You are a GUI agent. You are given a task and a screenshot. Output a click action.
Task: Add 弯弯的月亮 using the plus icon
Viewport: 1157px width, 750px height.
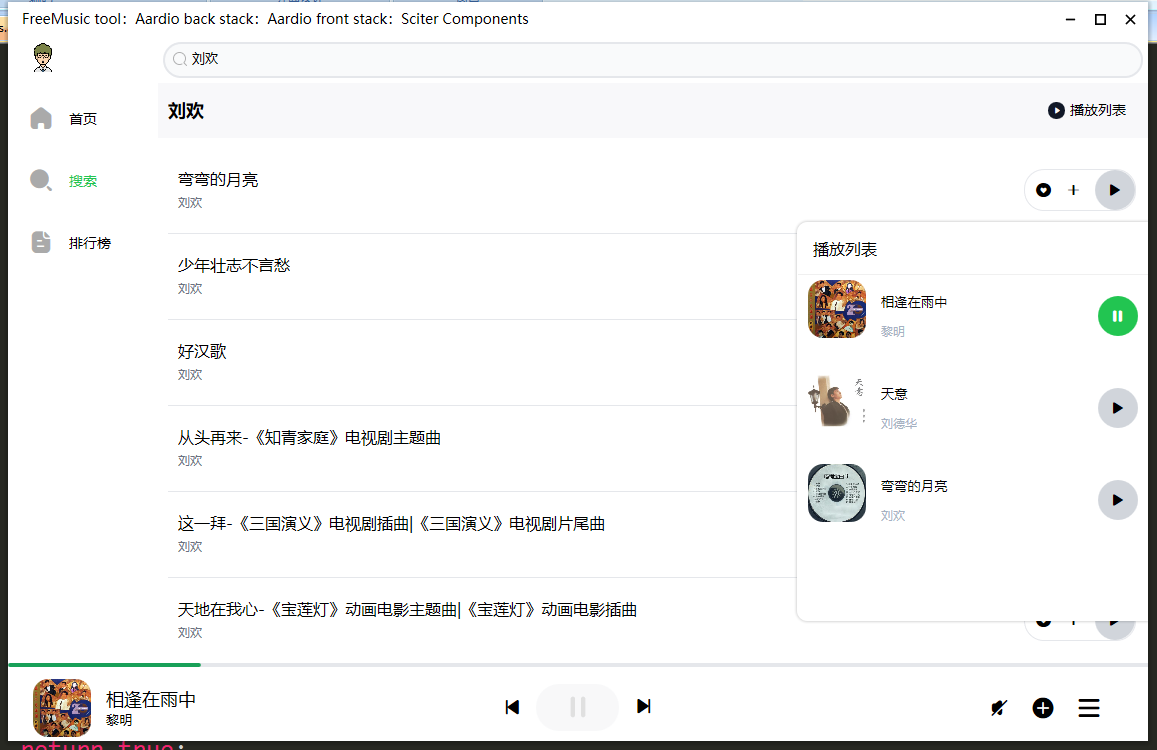point(1074,190)
